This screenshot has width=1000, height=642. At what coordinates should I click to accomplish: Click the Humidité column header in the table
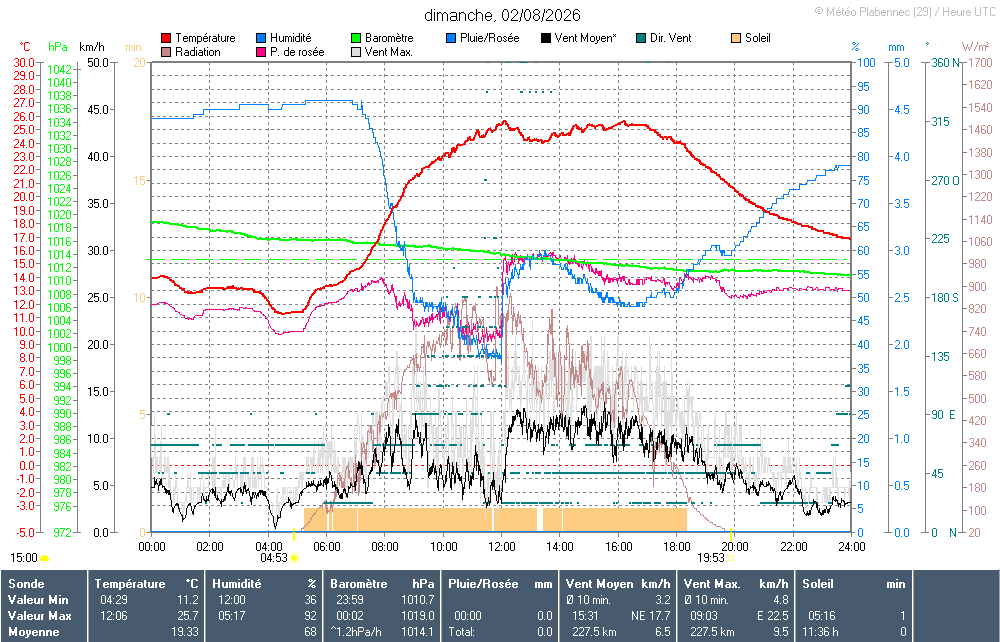tap(237, 584)
